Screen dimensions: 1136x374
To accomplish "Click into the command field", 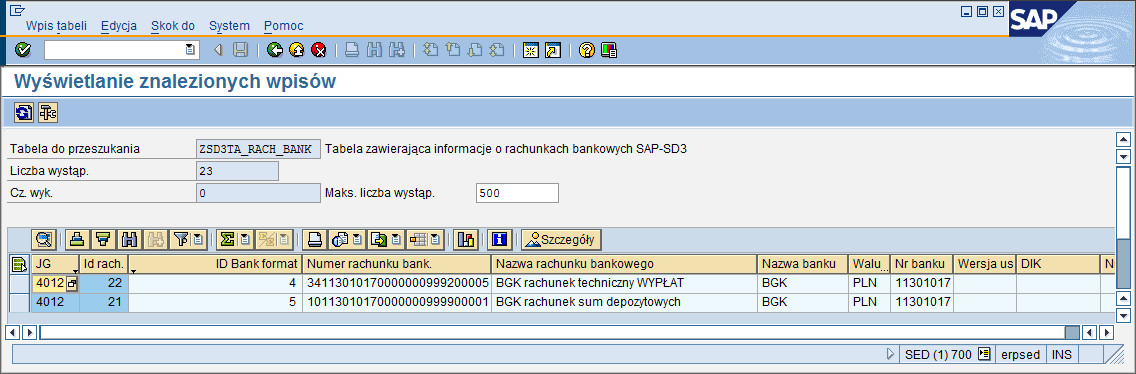I will pyautogui.click(x=114, y=50).
